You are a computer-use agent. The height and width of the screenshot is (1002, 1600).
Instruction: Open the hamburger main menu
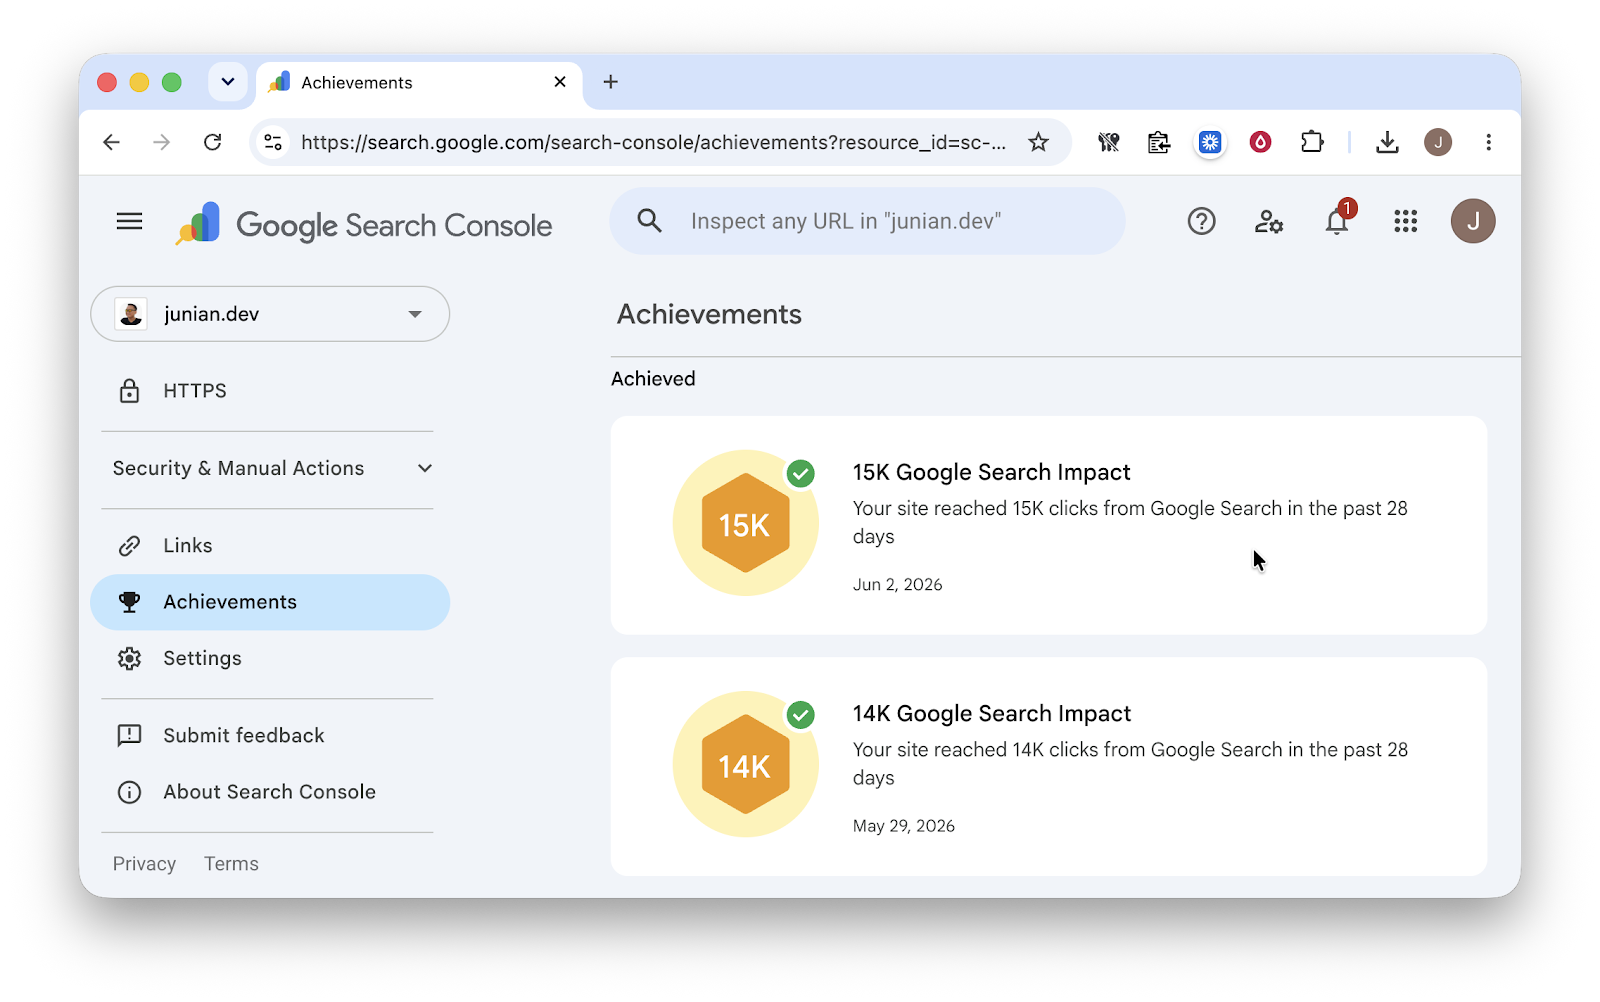129,221
